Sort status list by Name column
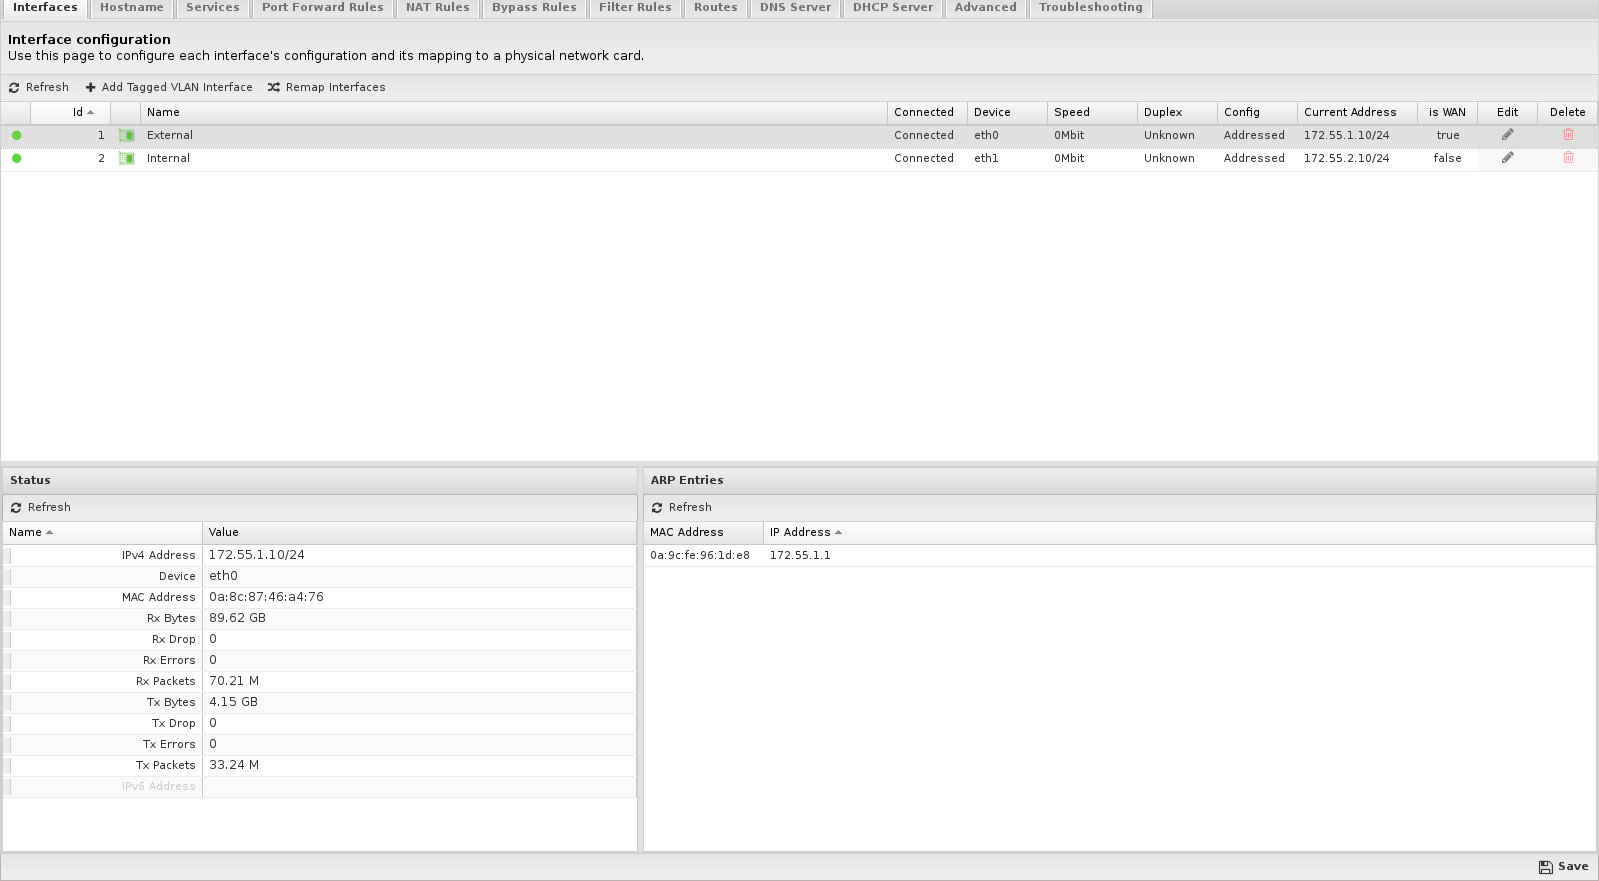 (26, 532)
